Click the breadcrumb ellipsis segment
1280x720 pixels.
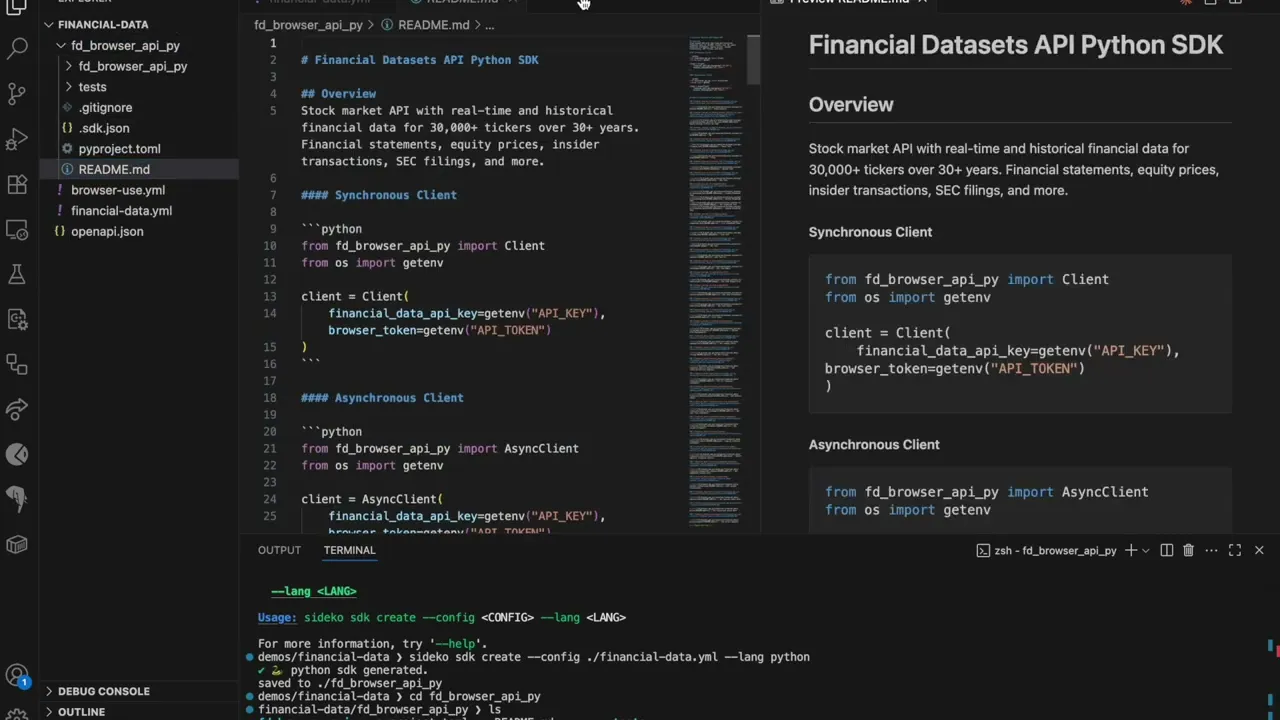click(489, 25)
